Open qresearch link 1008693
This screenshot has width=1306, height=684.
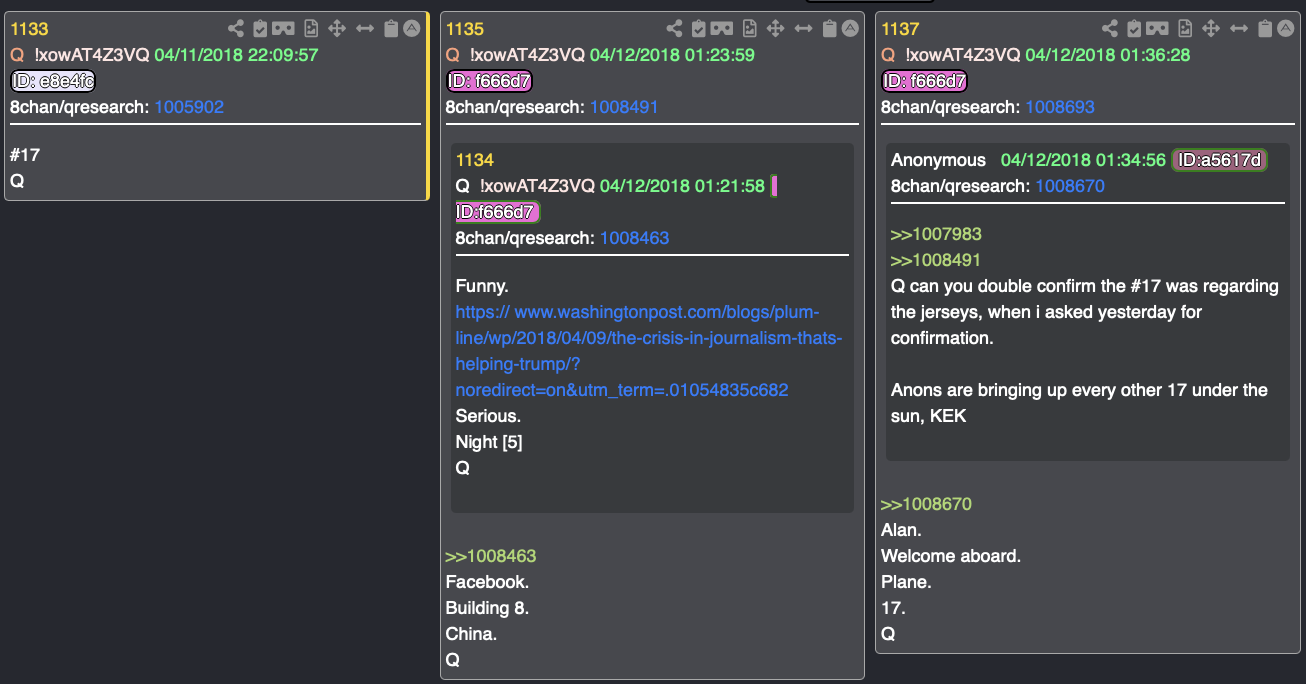pyautogui.click(x=1060, y=107)
